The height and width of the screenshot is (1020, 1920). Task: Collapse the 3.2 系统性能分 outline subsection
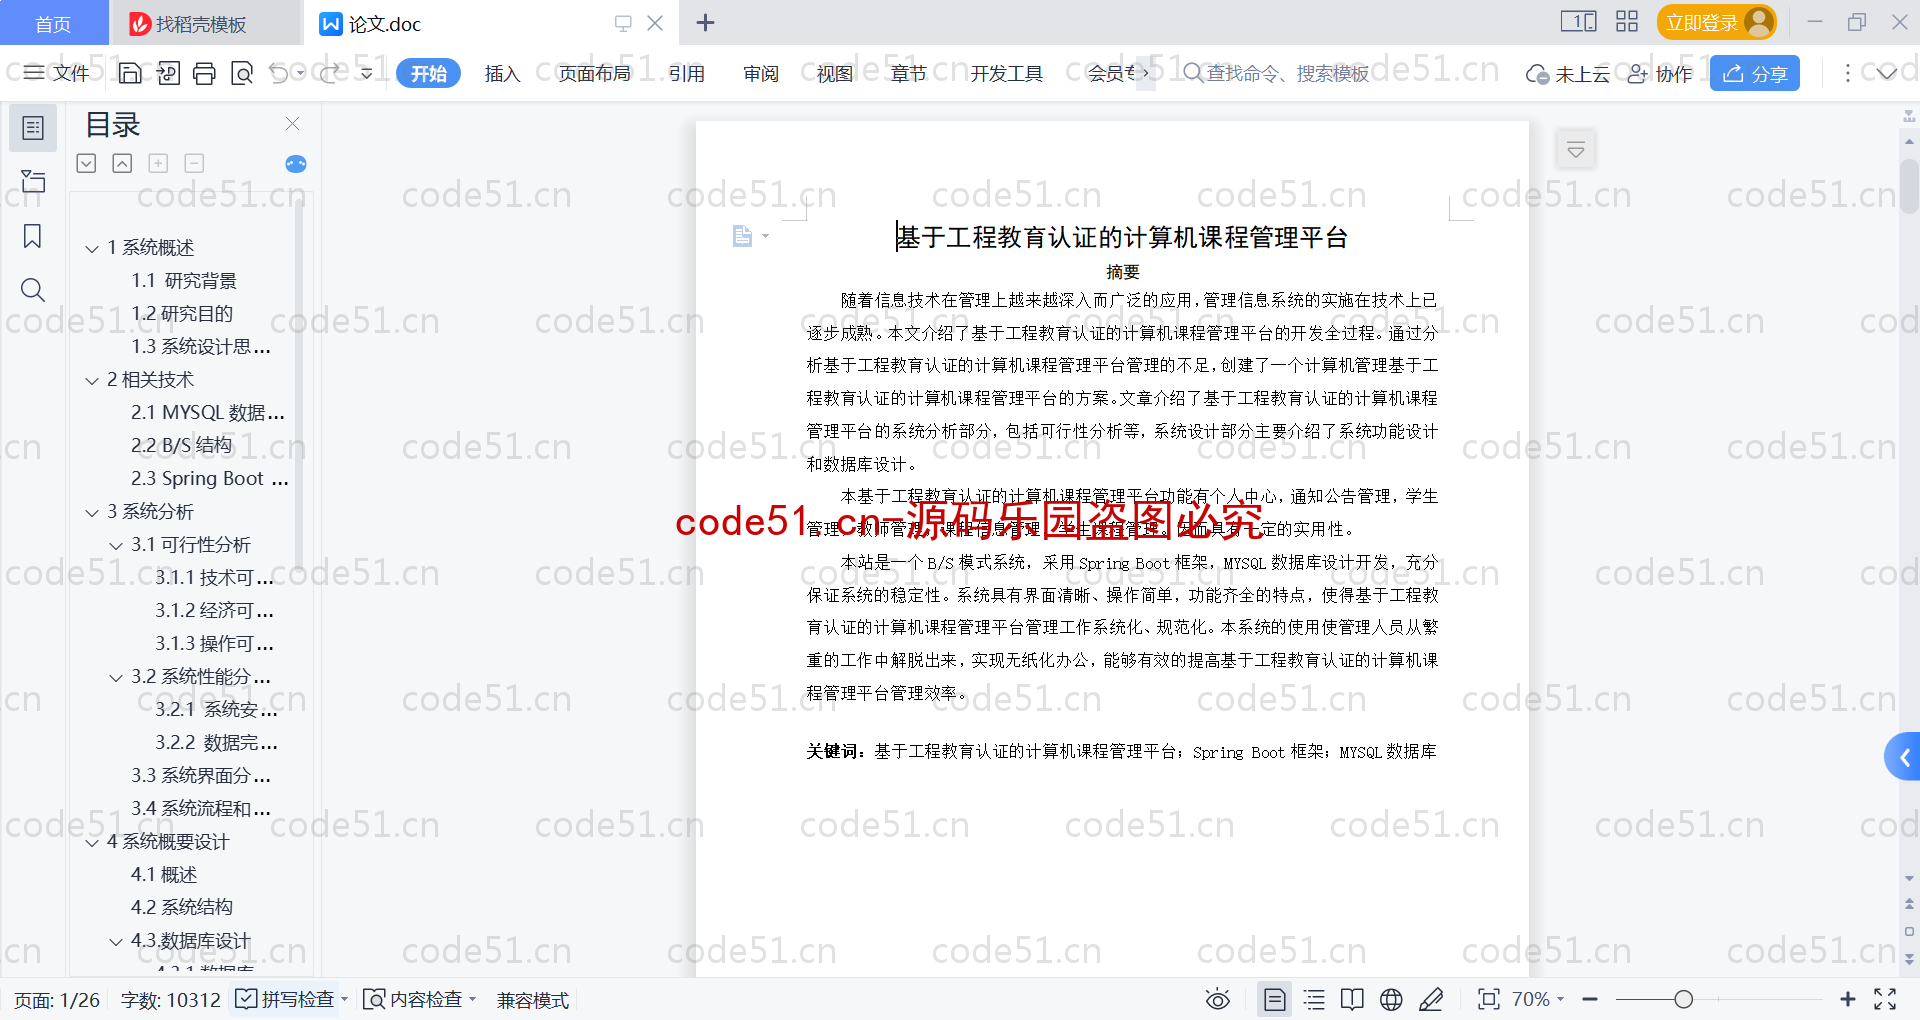[116, 677]
